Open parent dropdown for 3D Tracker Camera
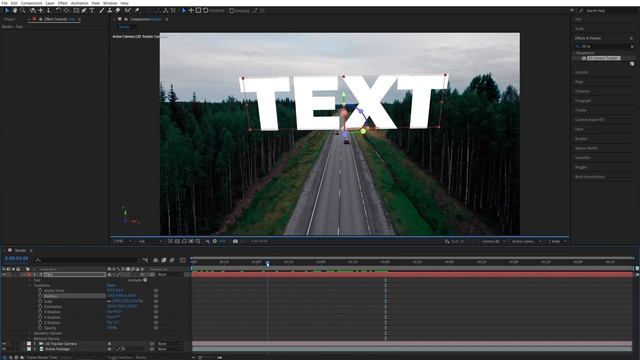The height and width of the screenshot is (360, 640). tap(170, 344)
